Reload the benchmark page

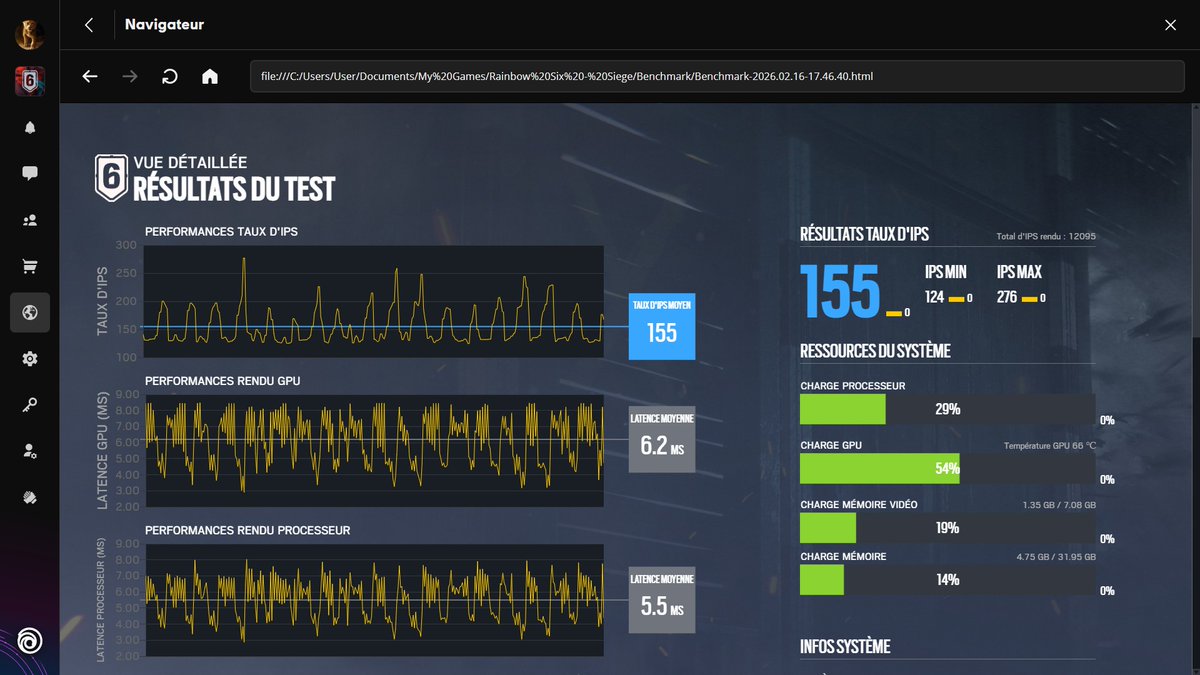(x=170, y=76)
